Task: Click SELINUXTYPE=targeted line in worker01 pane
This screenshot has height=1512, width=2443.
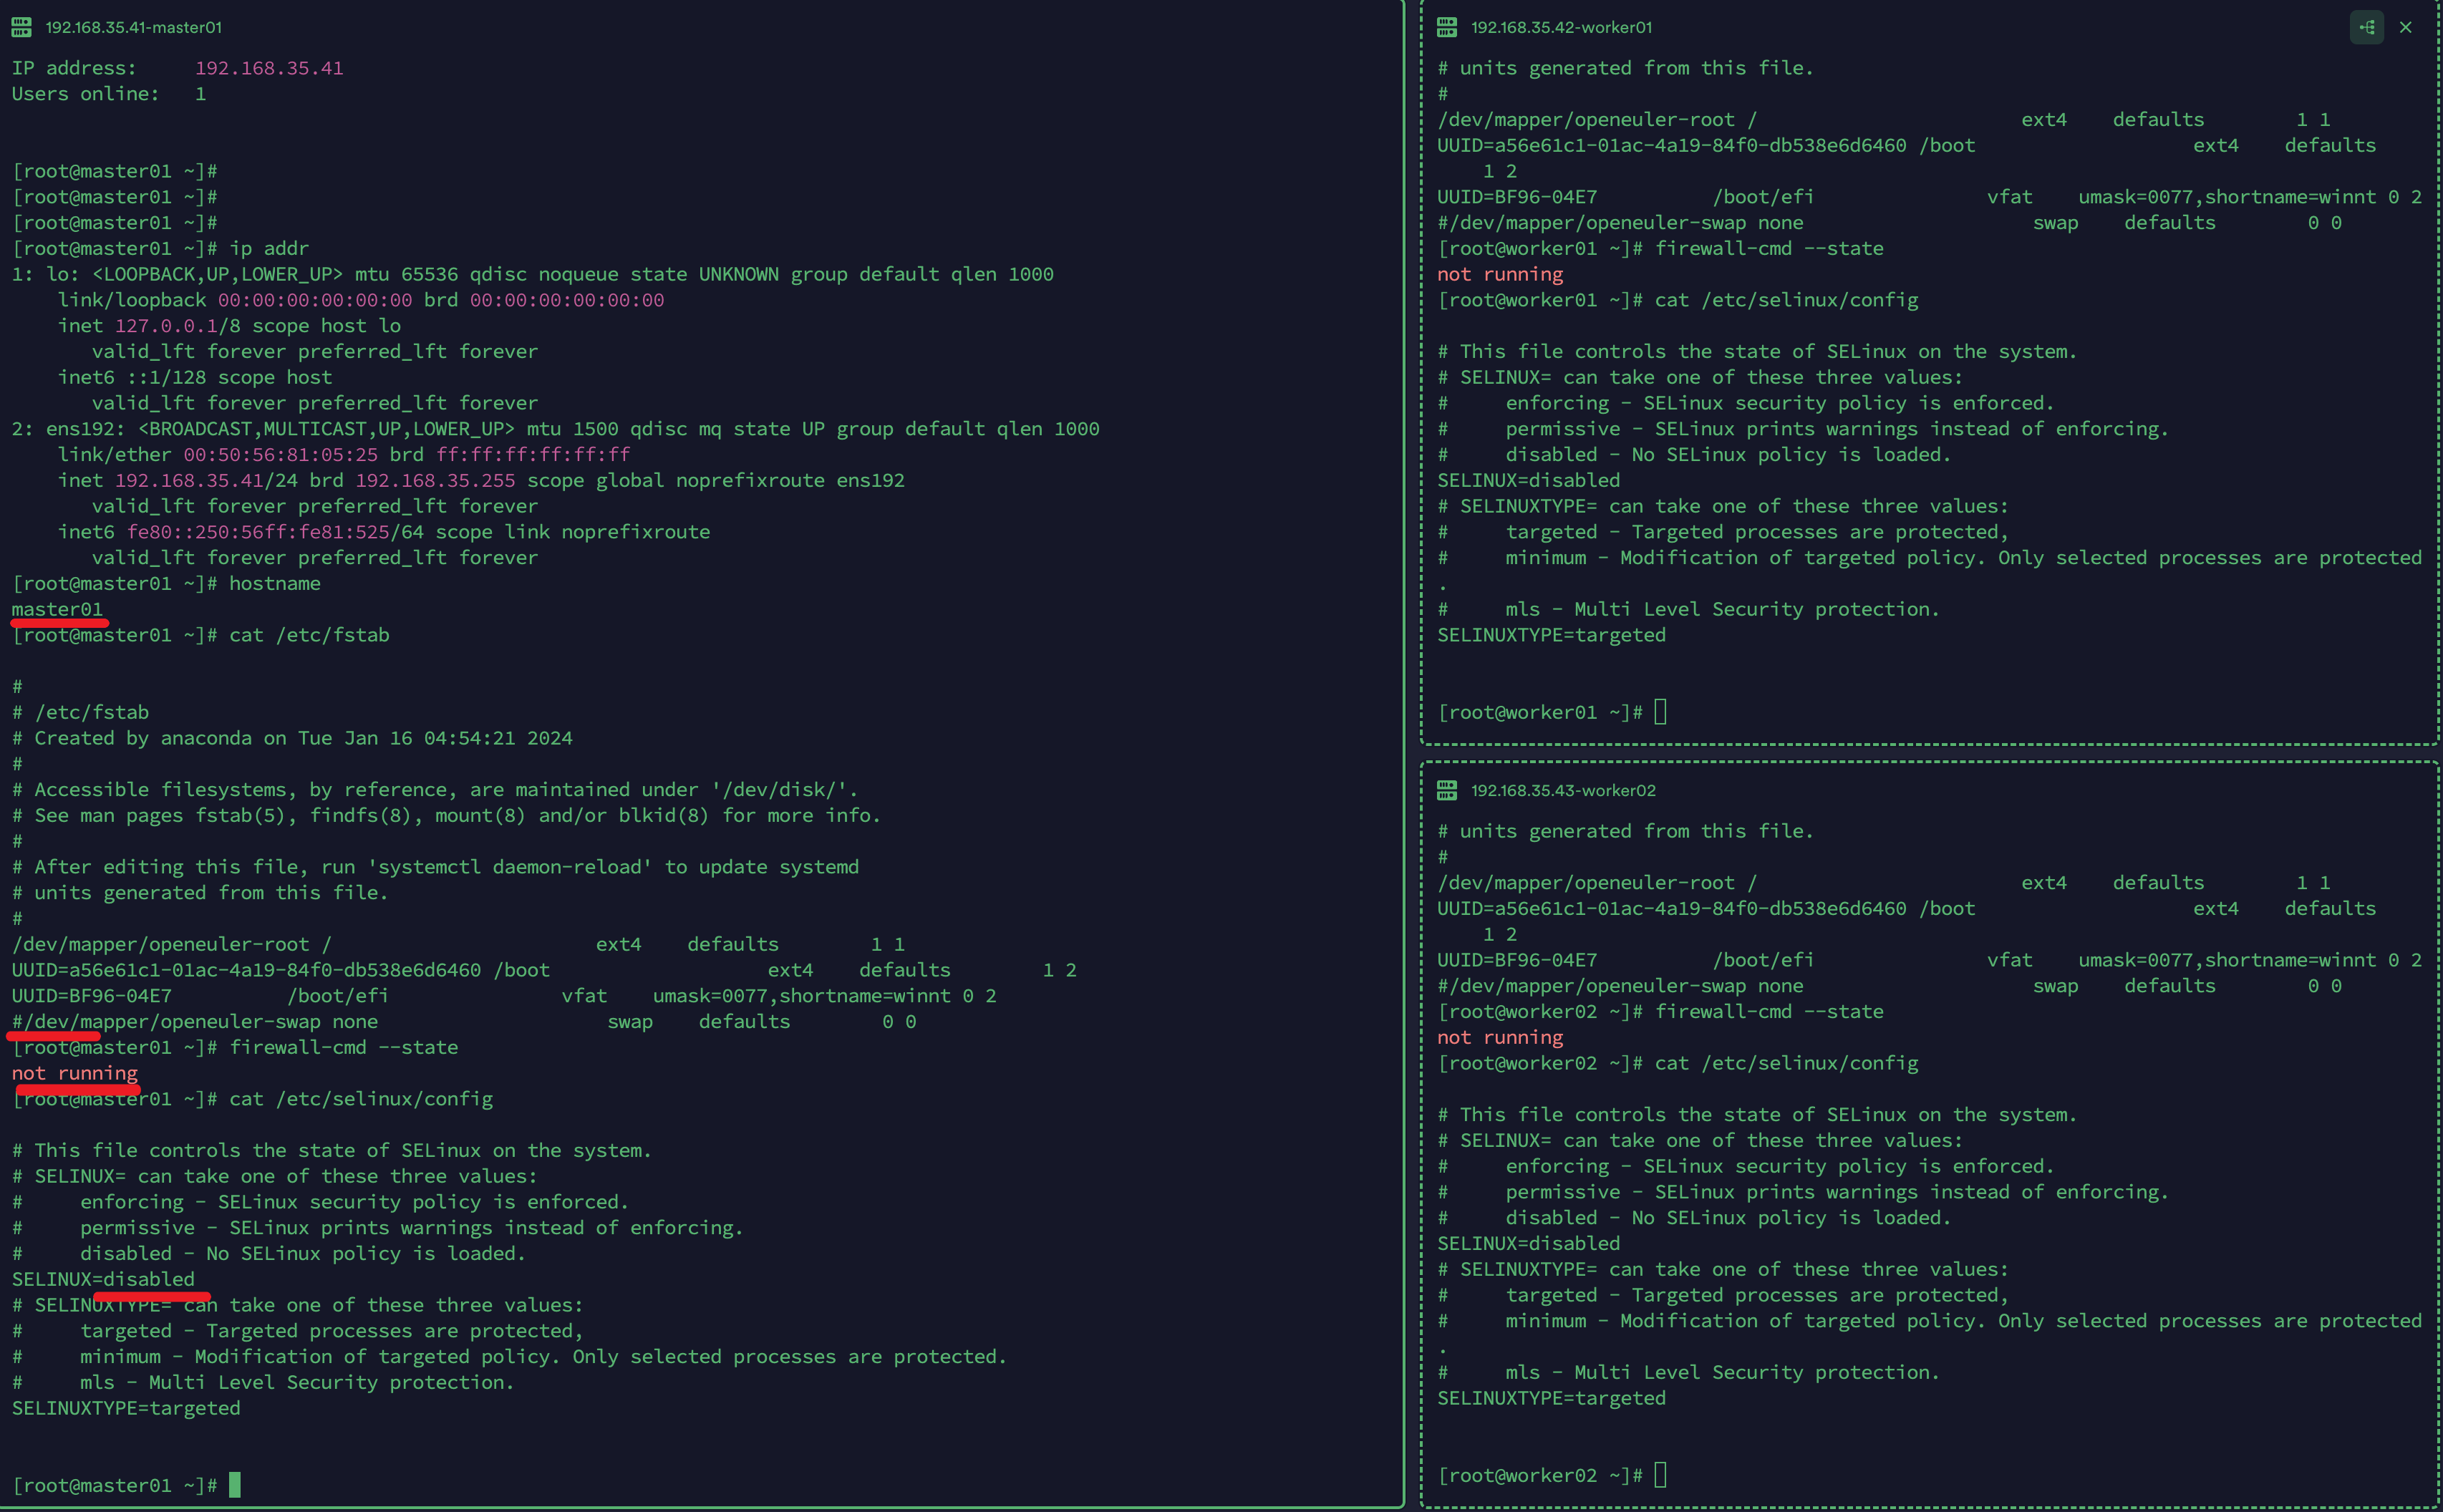Action: point(1551,635)
